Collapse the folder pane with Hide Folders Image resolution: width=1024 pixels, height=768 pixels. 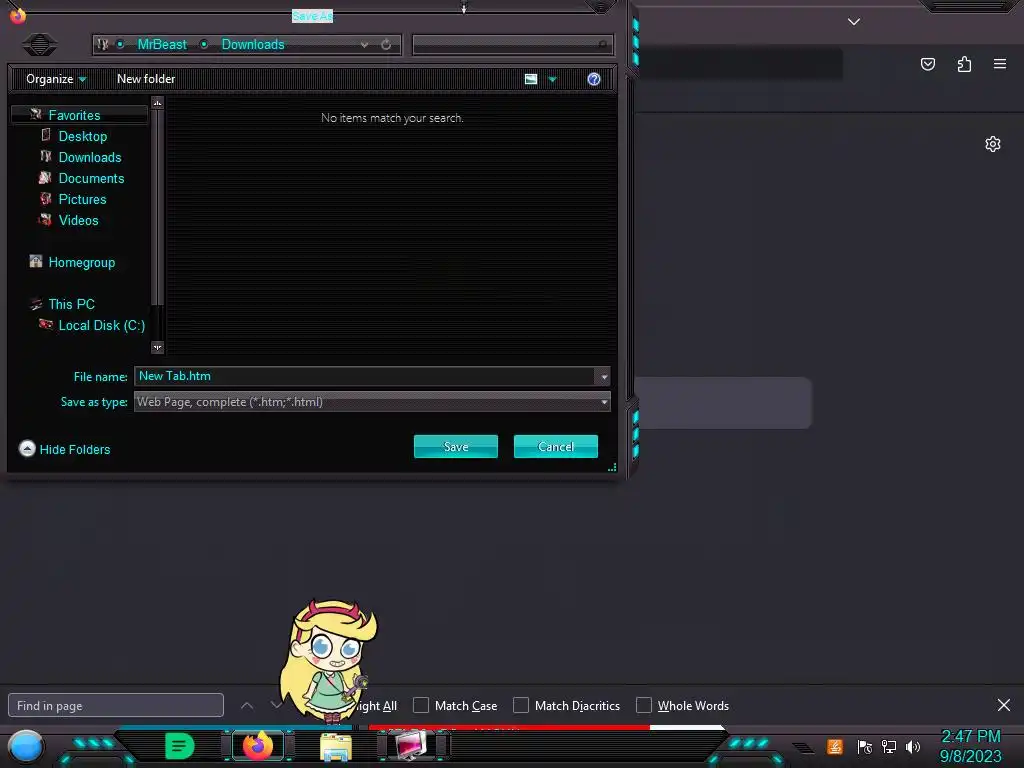(65, 449)
